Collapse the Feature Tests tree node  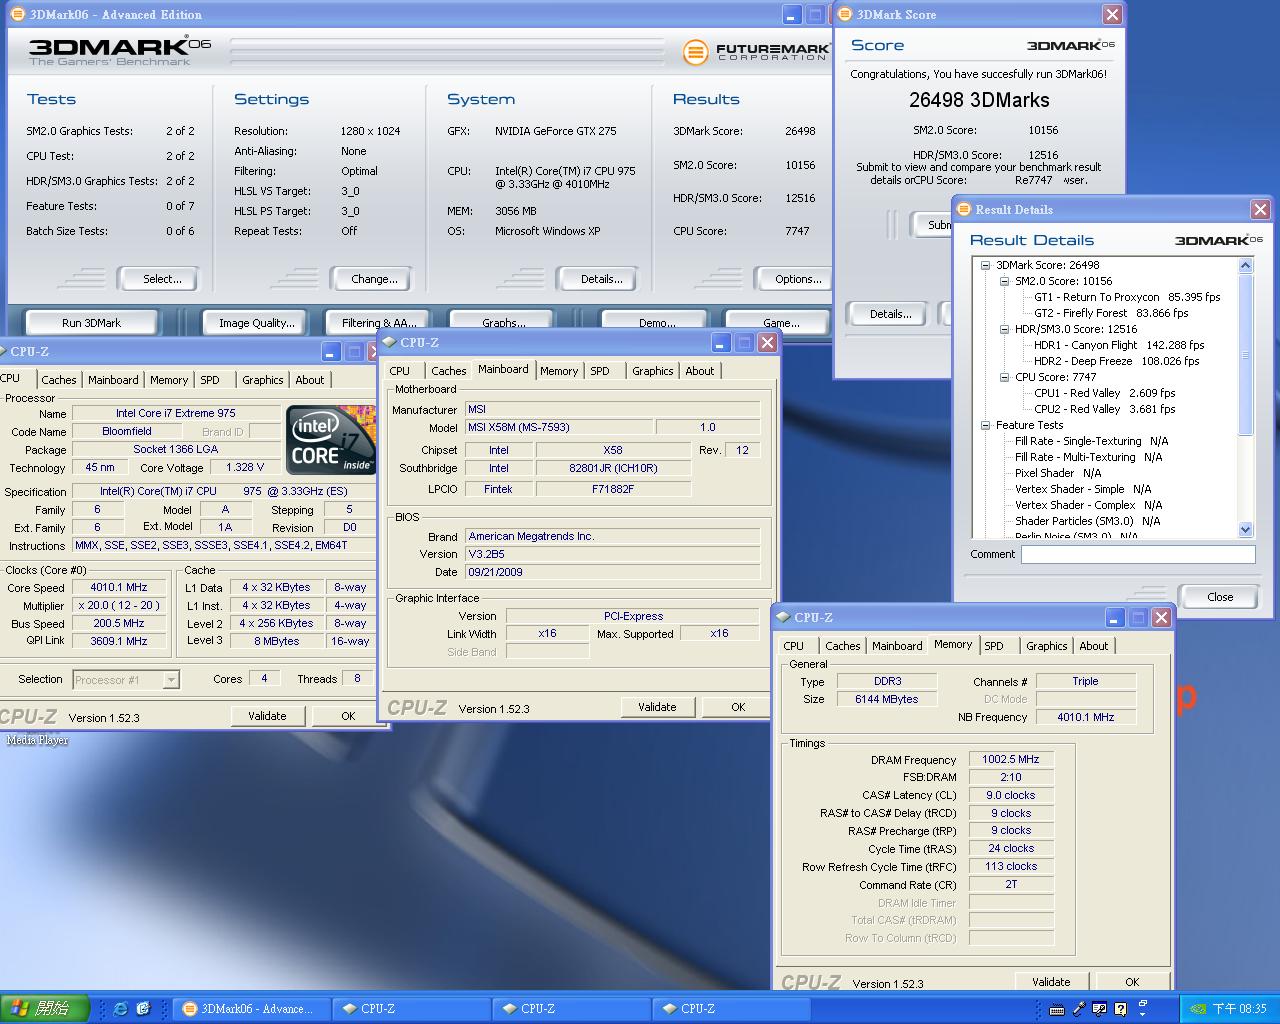tap(985, 425)
